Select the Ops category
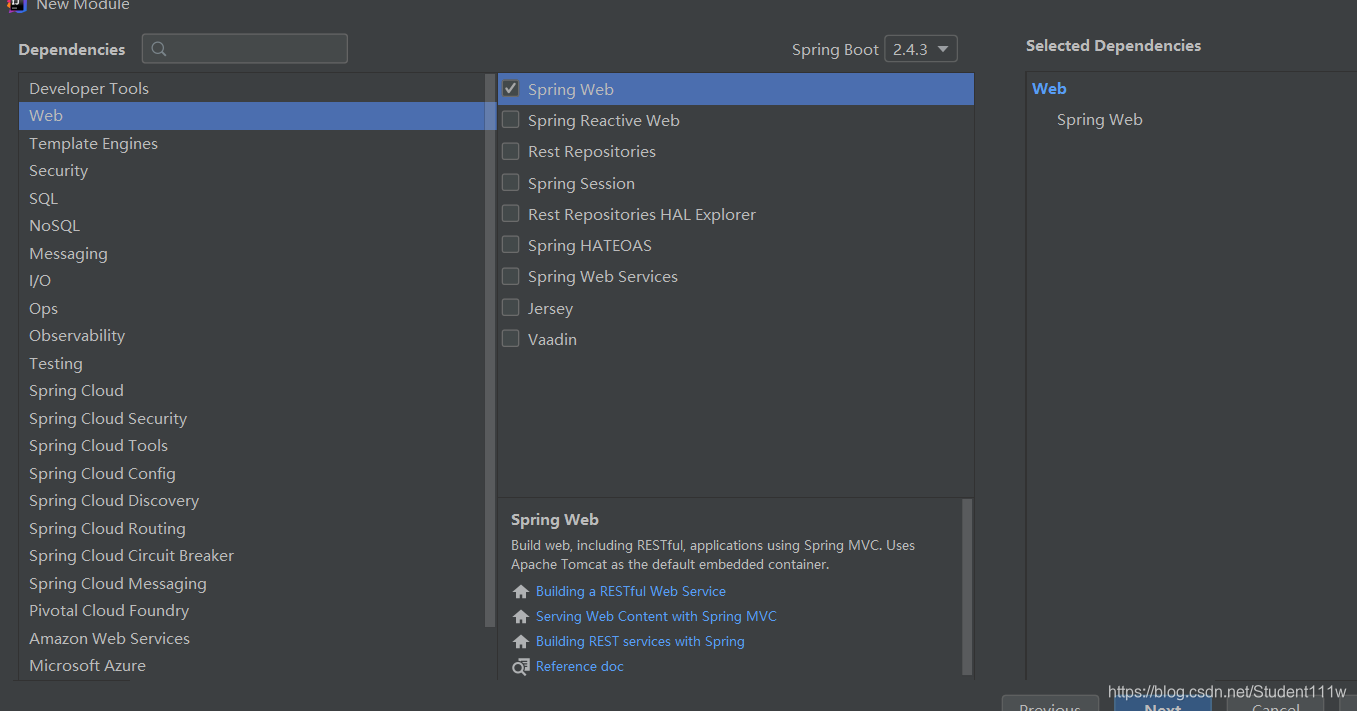 tap(251, 308)
